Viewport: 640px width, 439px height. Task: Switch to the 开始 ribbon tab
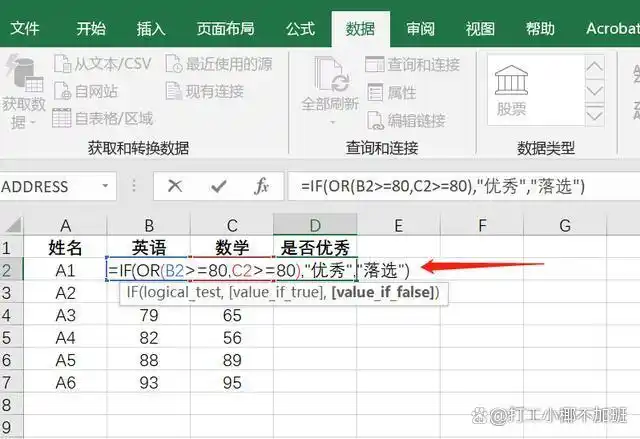tap(91, 29)
